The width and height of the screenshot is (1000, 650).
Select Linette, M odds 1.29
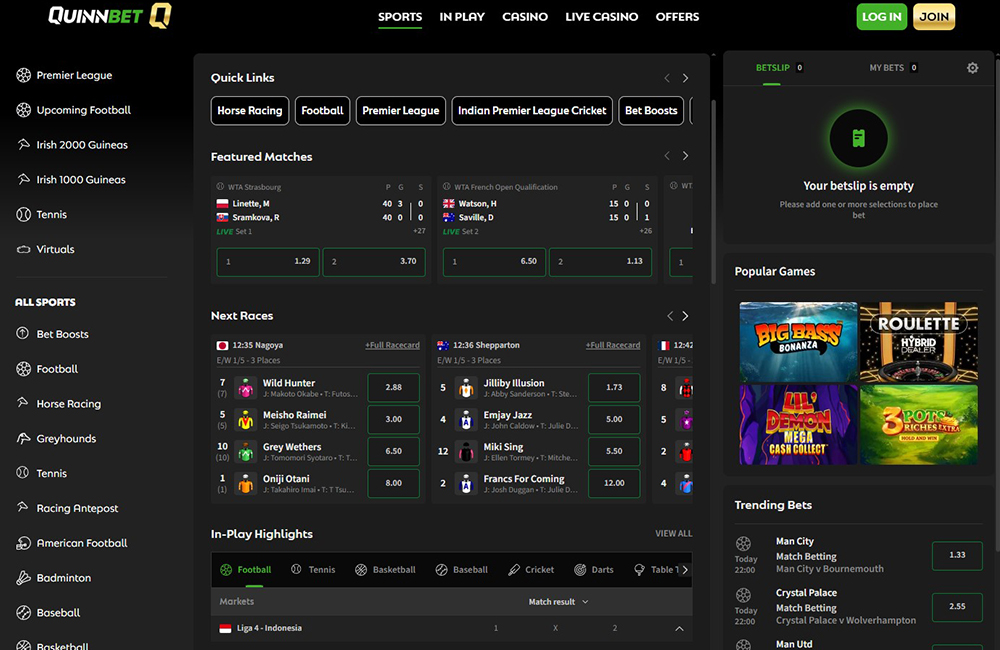pyautogui.click(x=268, y=262)
